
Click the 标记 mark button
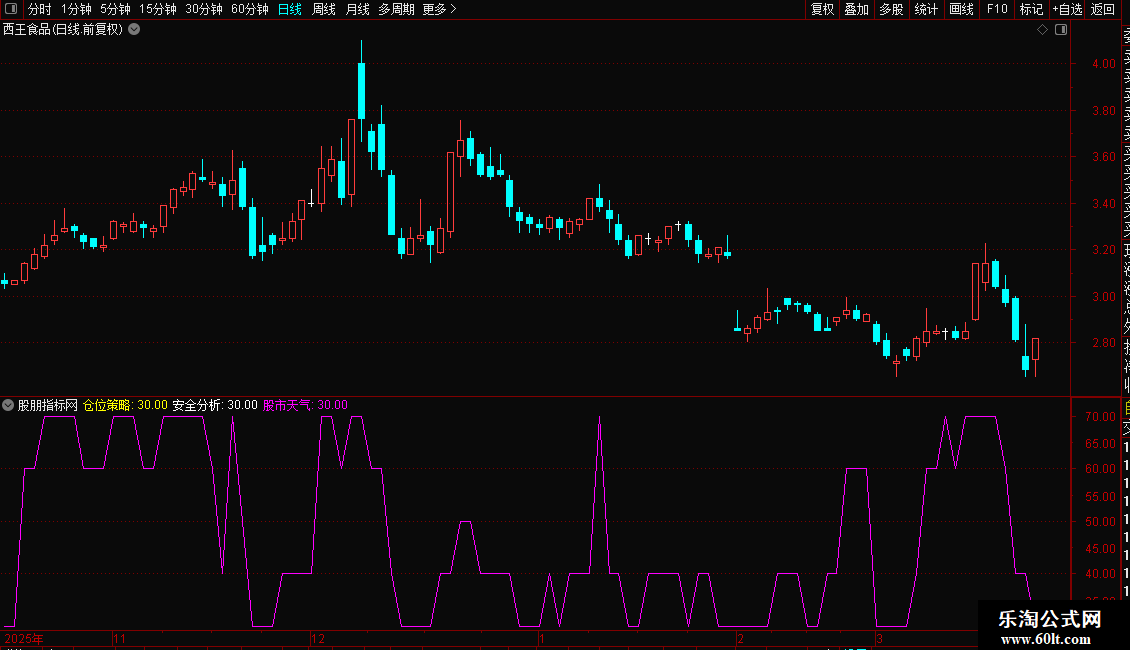(1031, 9)
